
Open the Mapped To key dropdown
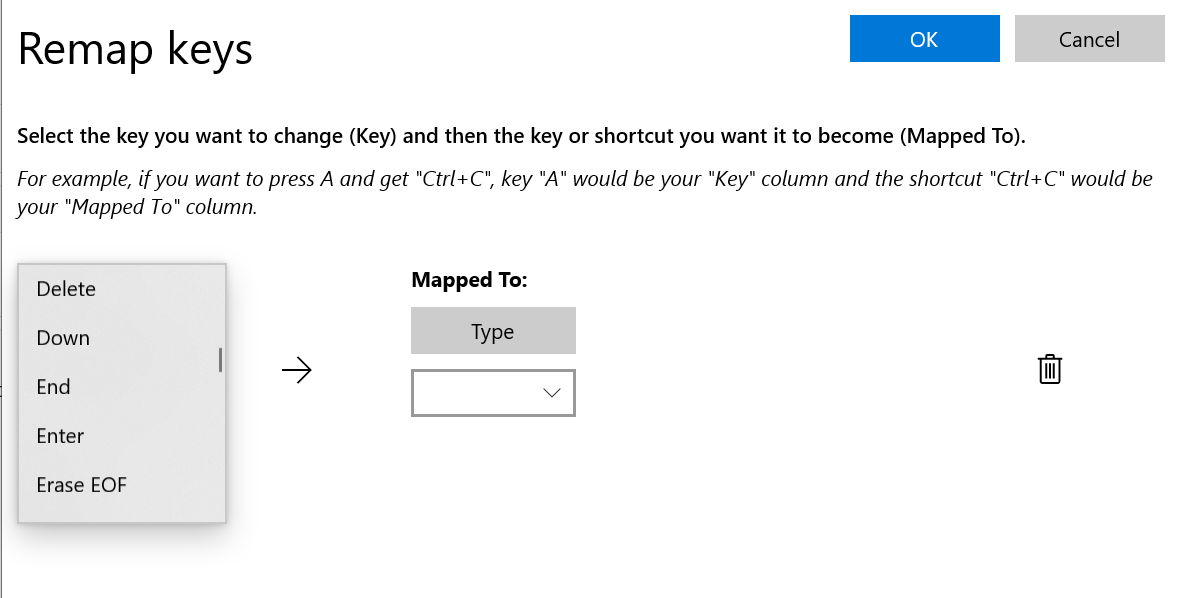click(x=493, y=392)
